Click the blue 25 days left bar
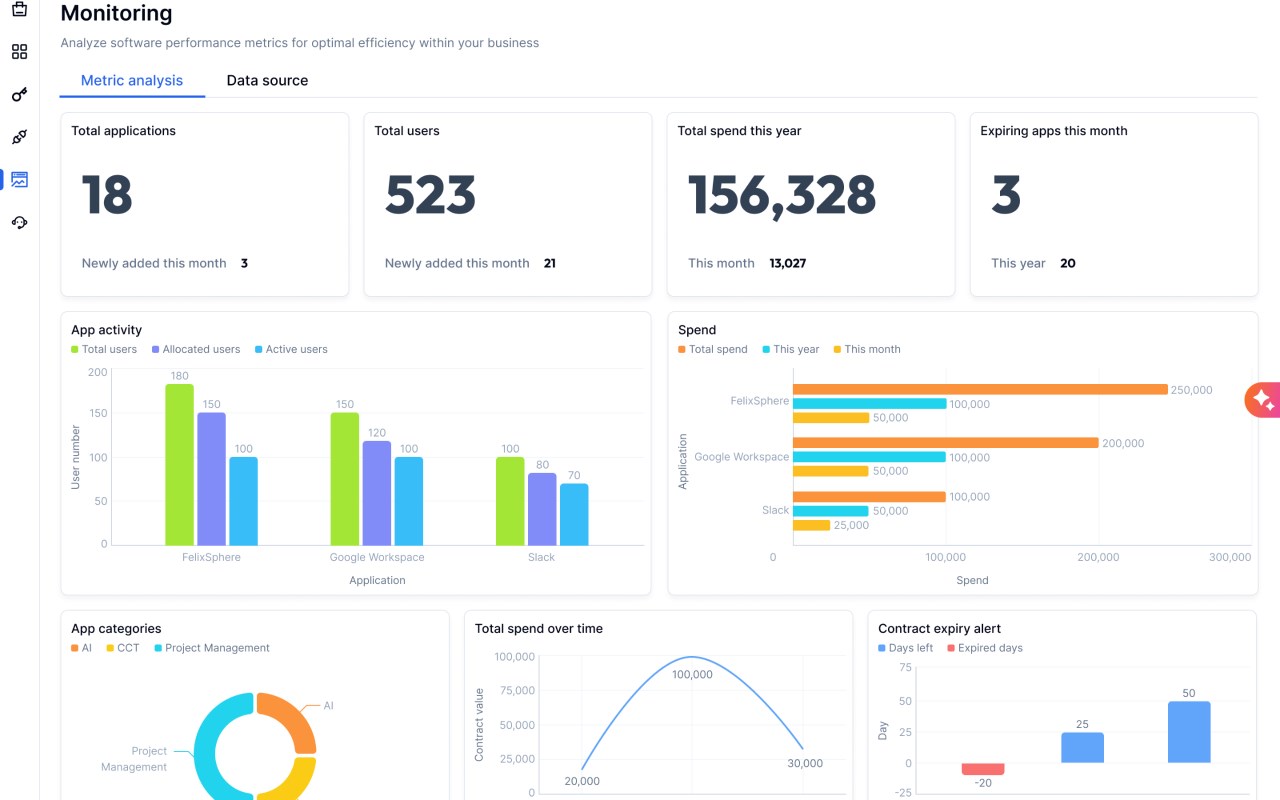 pyautogui.click(x=1083, y=748)
